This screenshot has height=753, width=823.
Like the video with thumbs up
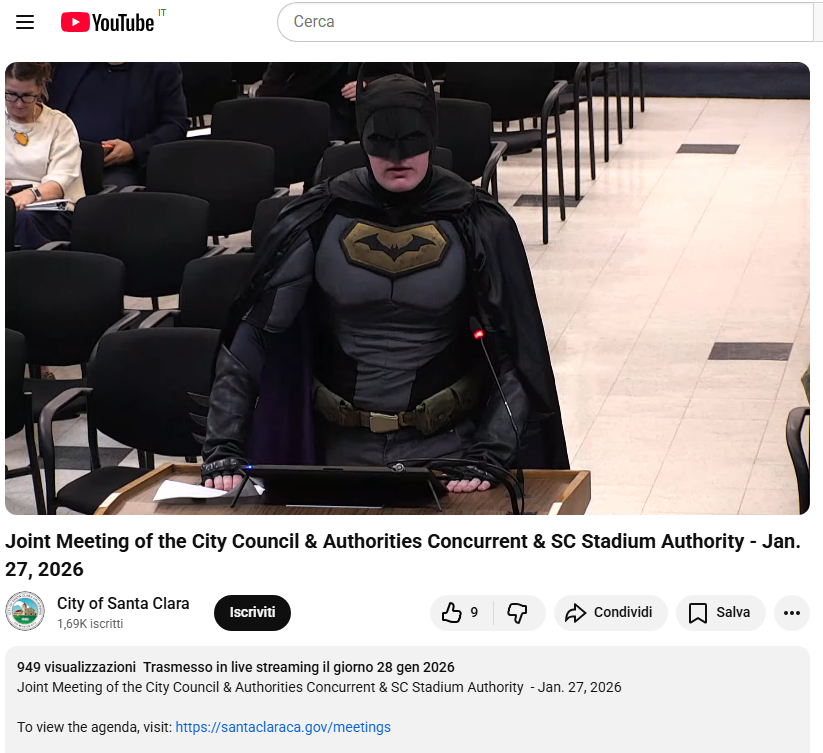[x=451, y=612]
